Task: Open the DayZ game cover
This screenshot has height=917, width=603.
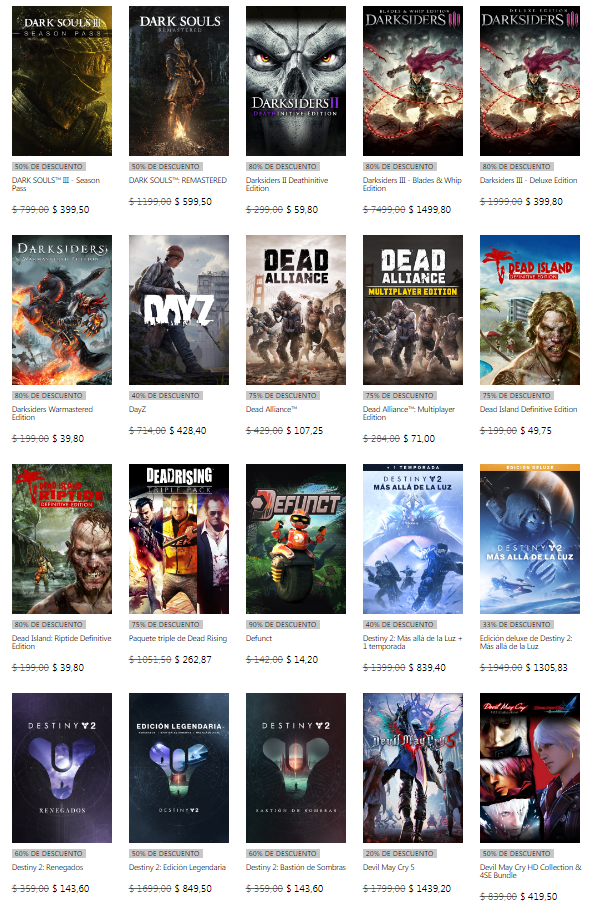Action: tap(179, 310)
